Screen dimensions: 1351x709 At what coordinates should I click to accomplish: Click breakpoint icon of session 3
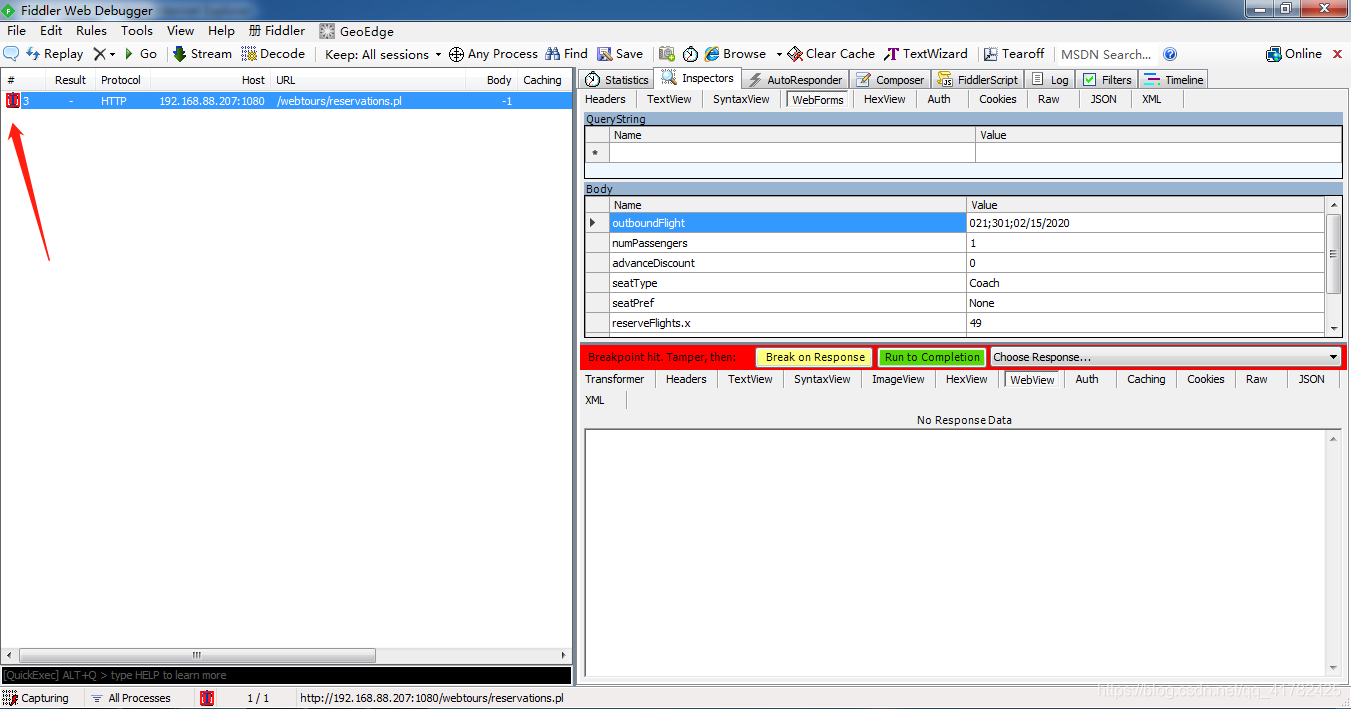click(13, 100)
